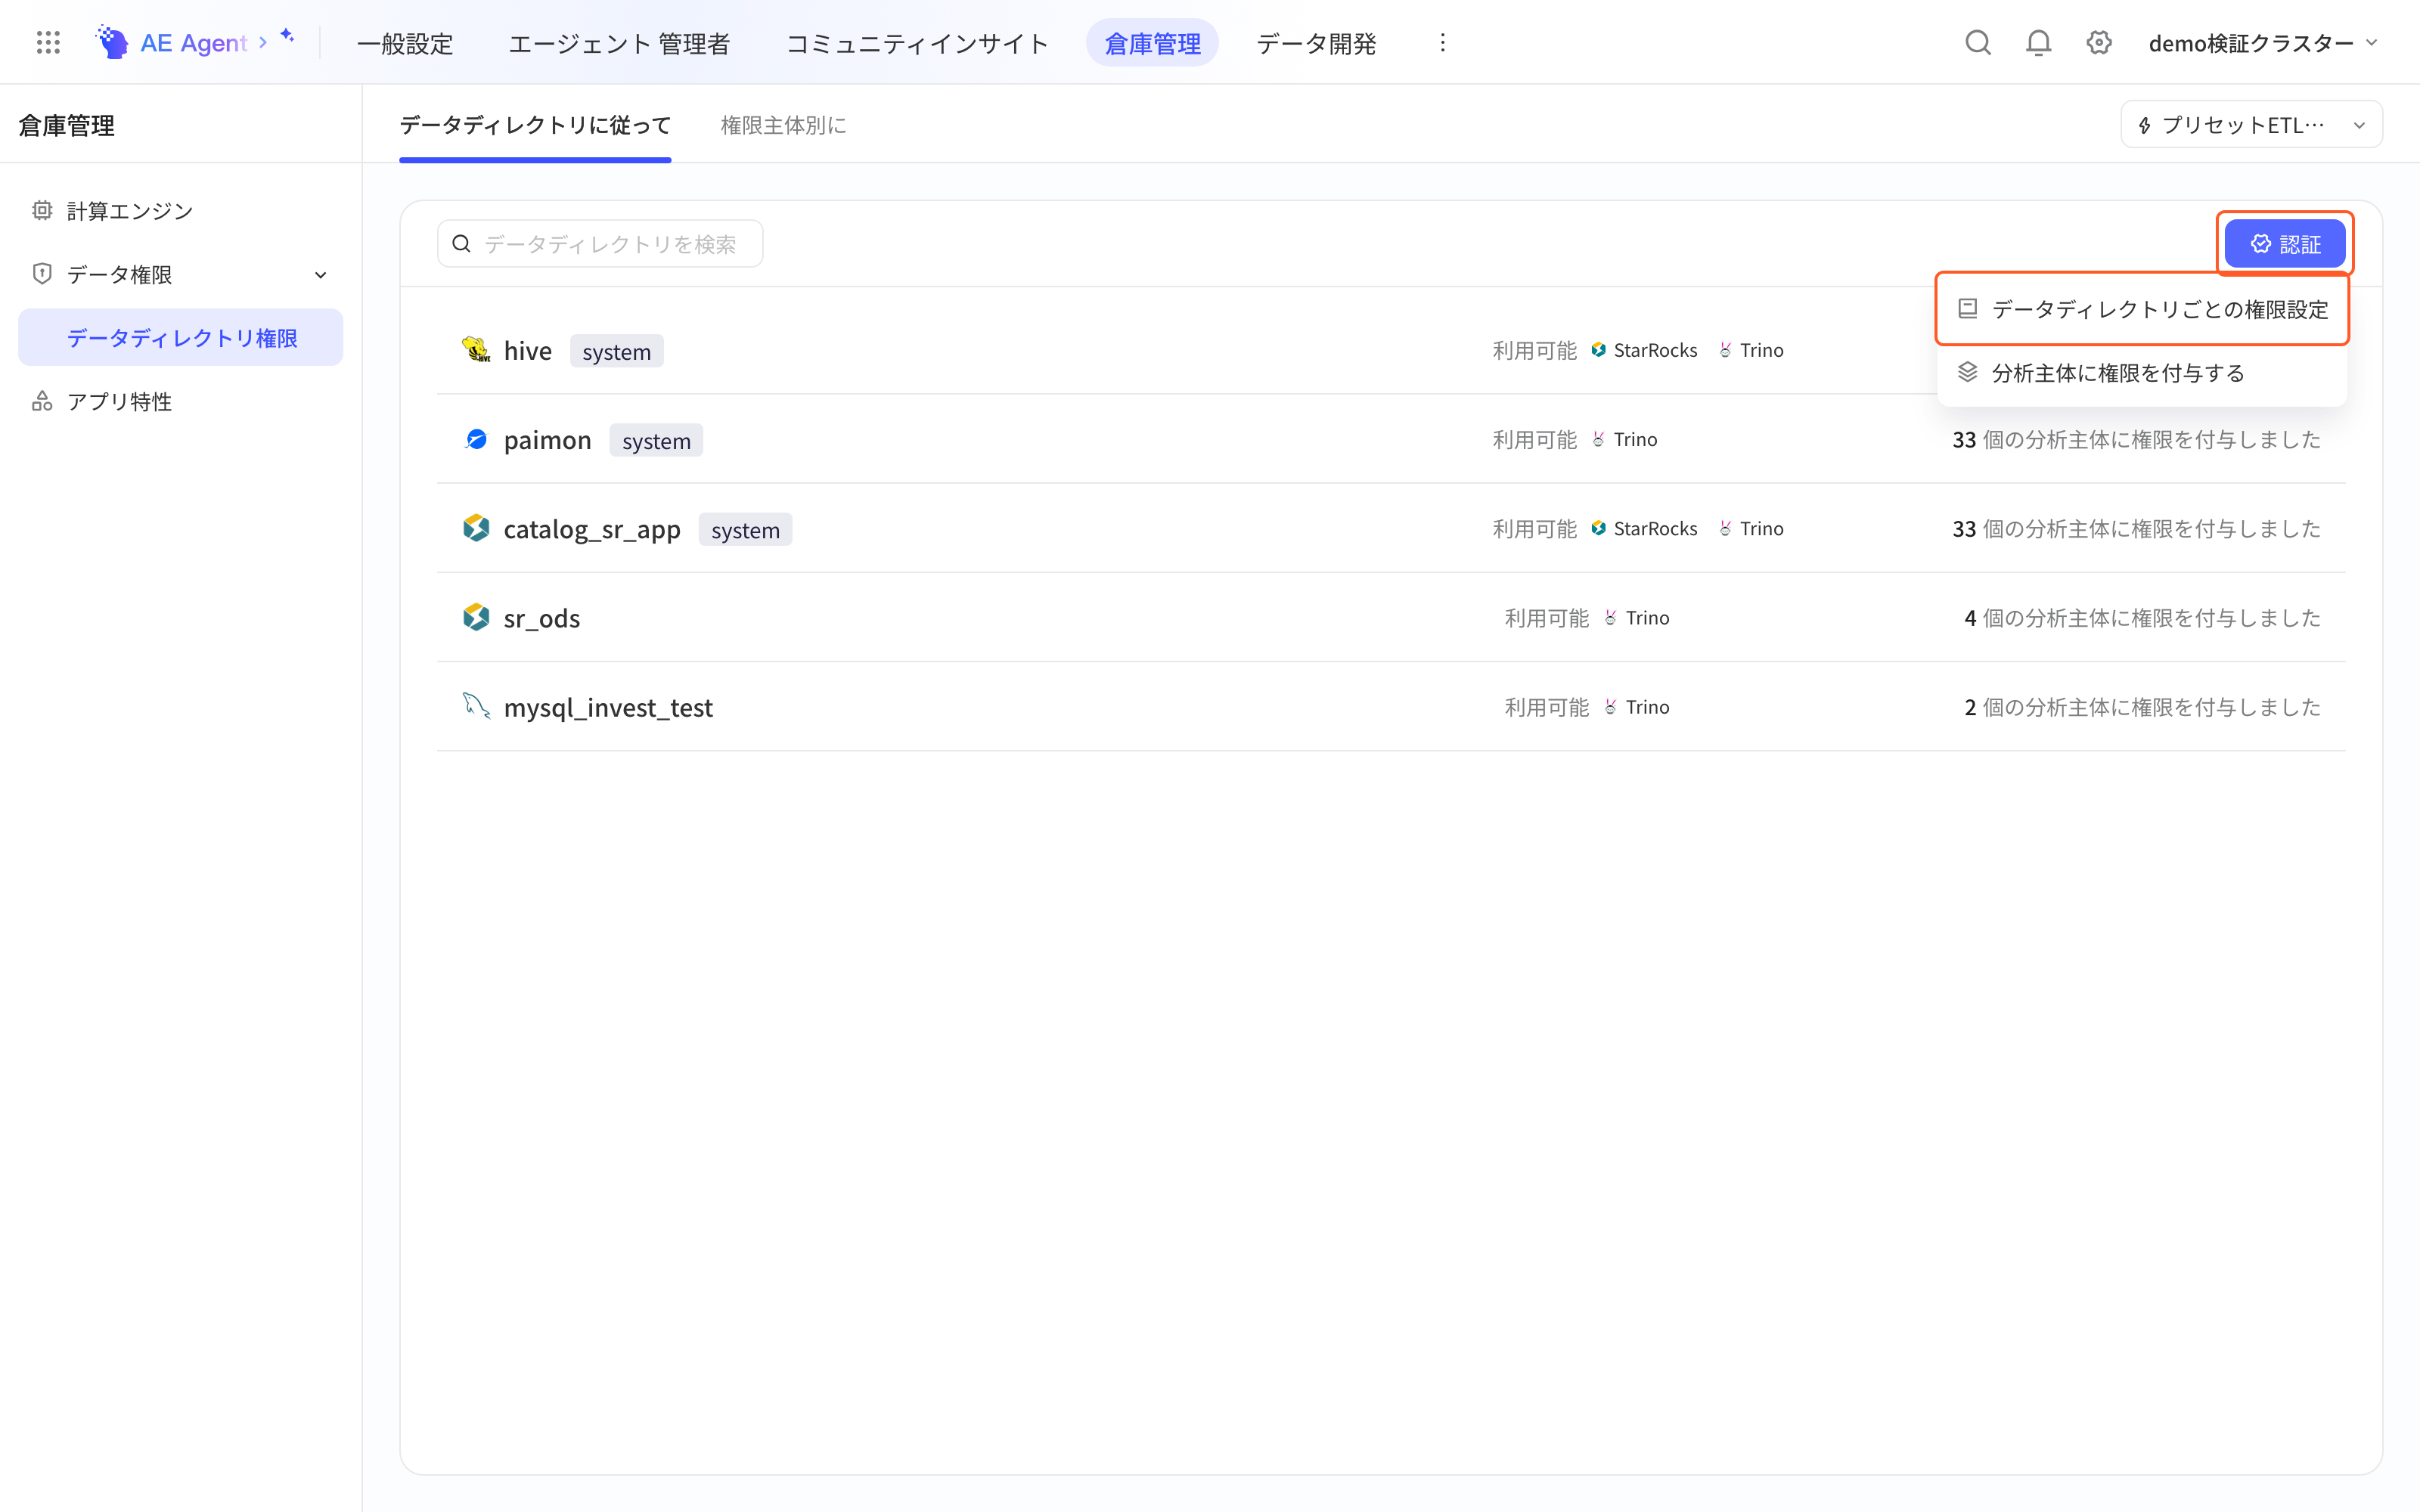Viewport: 2420px width, 1512px height.
Task: Open the demo検証クラスター cluster dropdown
Action: tap(2262, 43)
